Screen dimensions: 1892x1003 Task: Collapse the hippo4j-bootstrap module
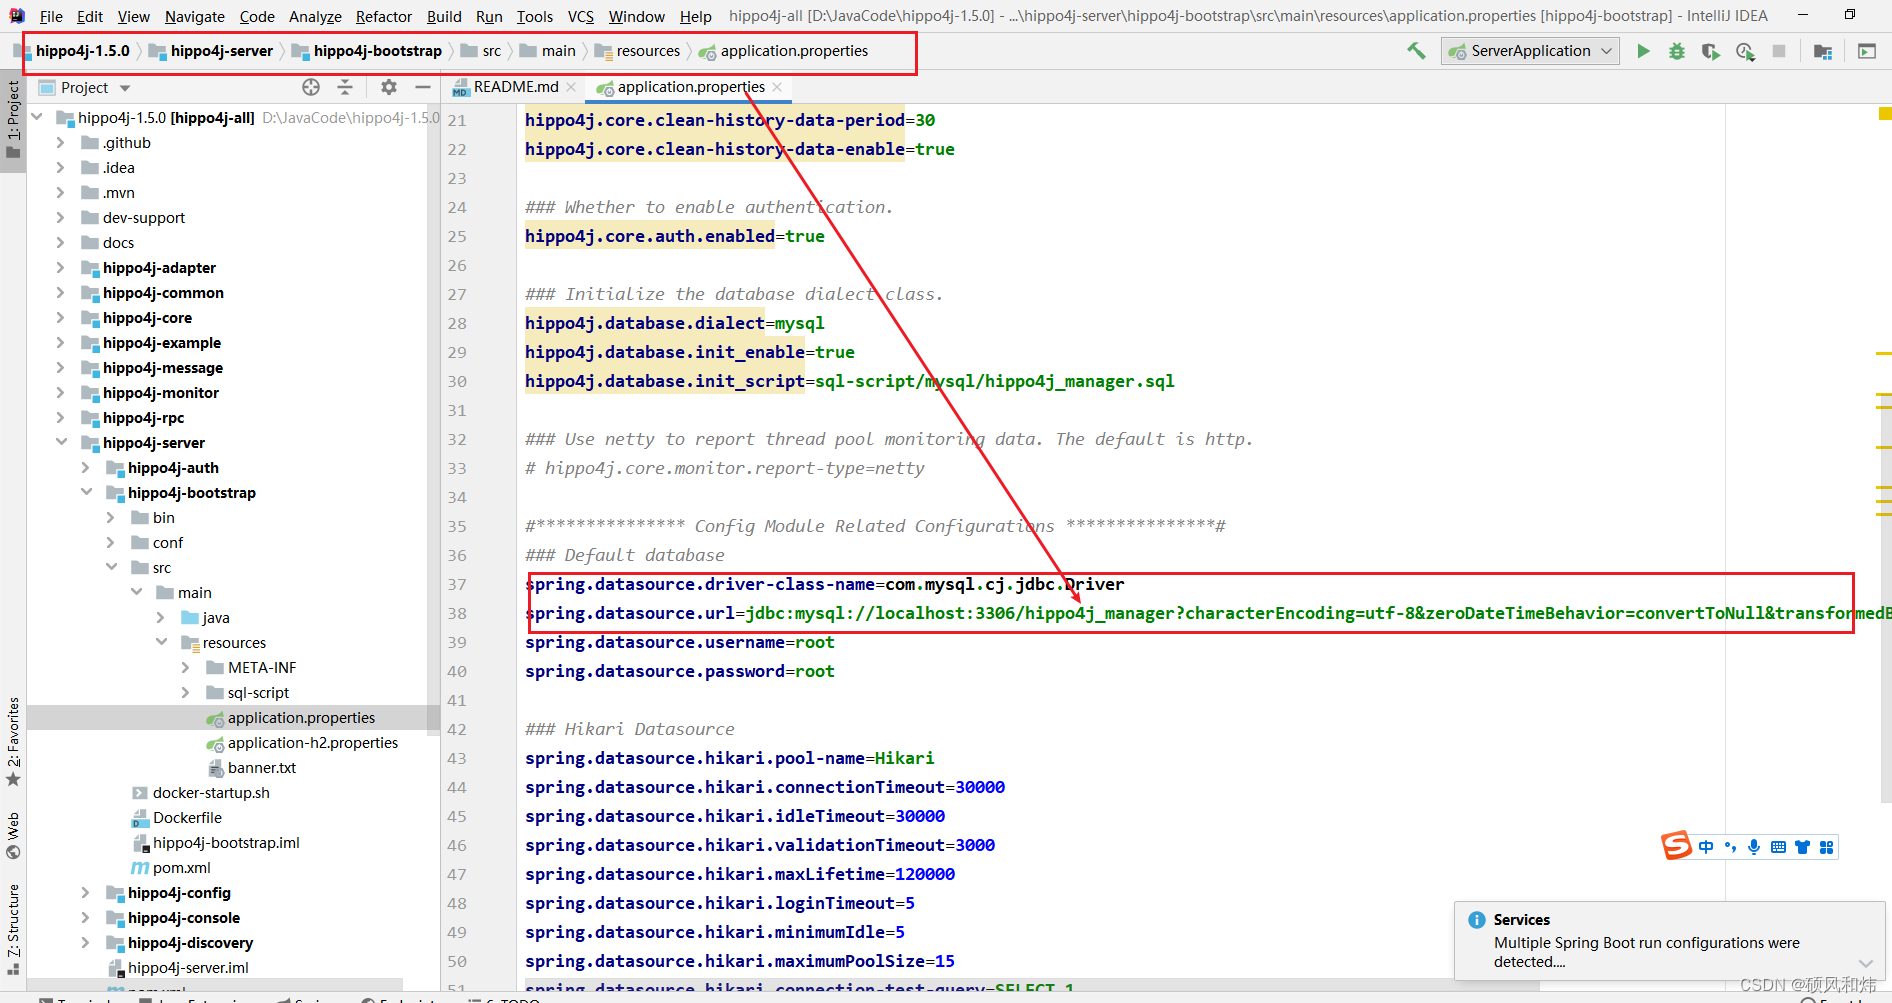[86, 492]
